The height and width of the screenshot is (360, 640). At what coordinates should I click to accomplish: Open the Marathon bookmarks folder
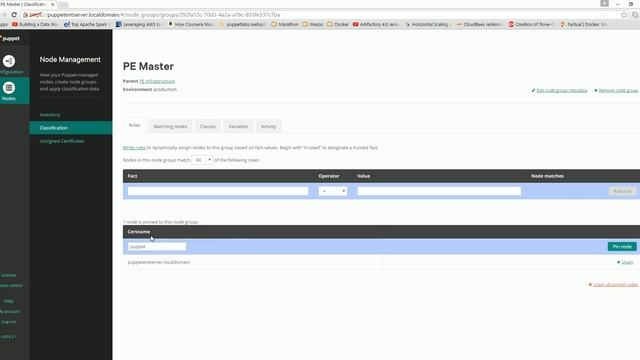click(x=285, y=24)
